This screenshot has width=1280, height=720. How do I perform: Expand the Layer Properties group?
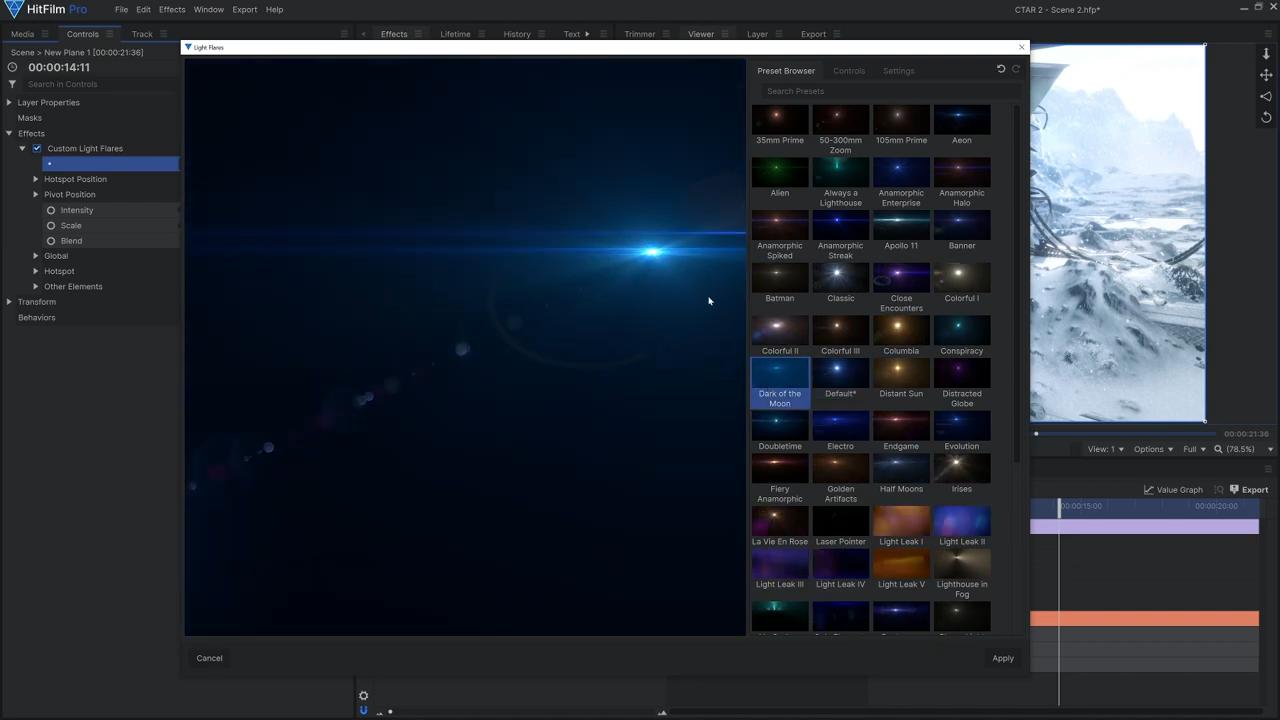tap(9, 102)
